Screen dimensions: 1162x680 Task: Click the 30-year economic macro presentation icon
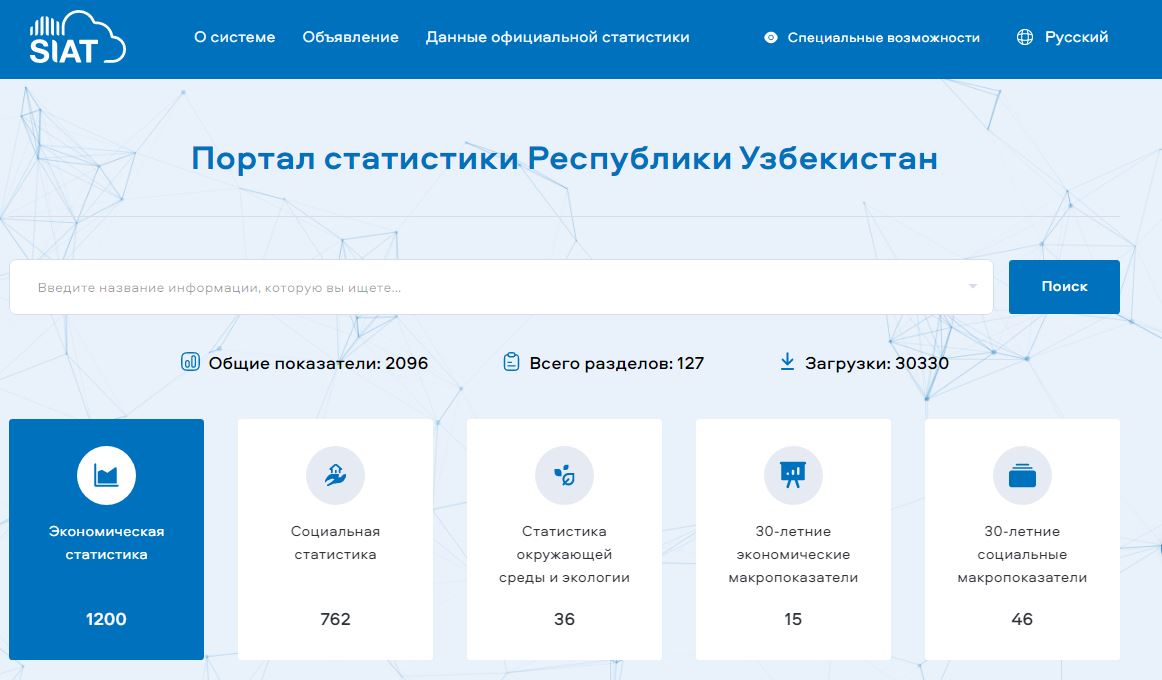[793, 475]
